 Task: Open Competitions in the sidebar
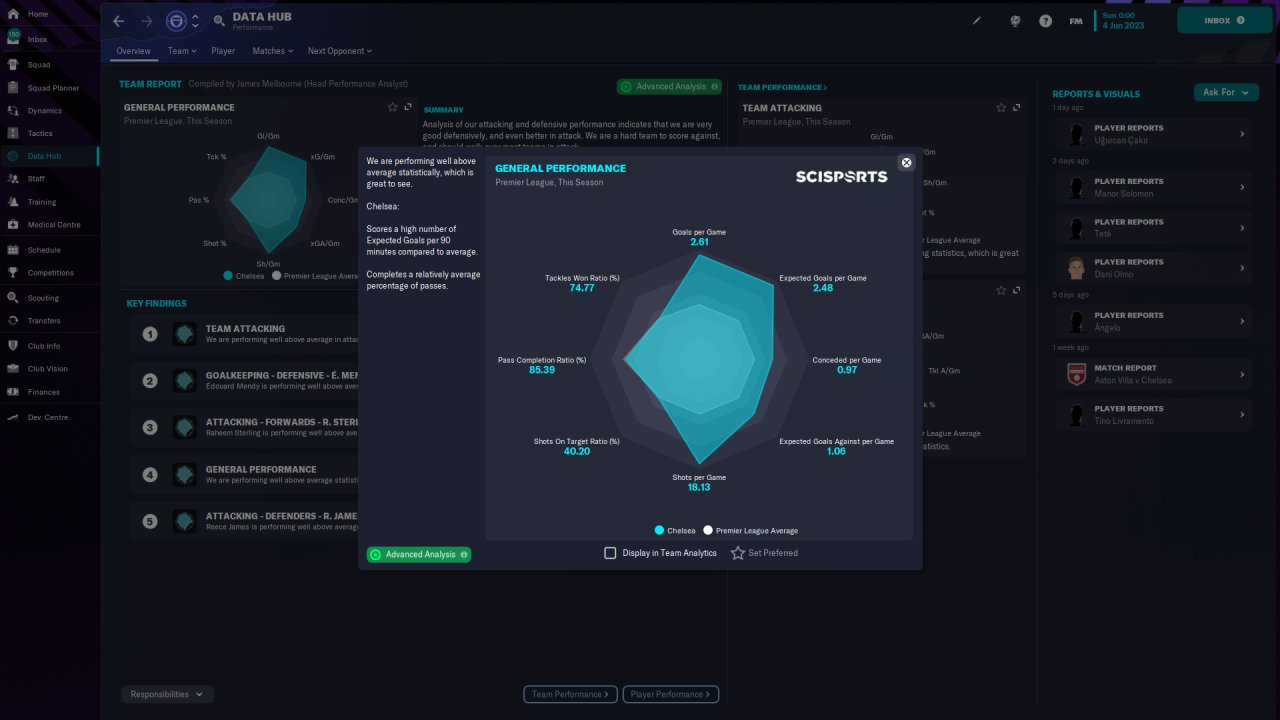point(50,273)
